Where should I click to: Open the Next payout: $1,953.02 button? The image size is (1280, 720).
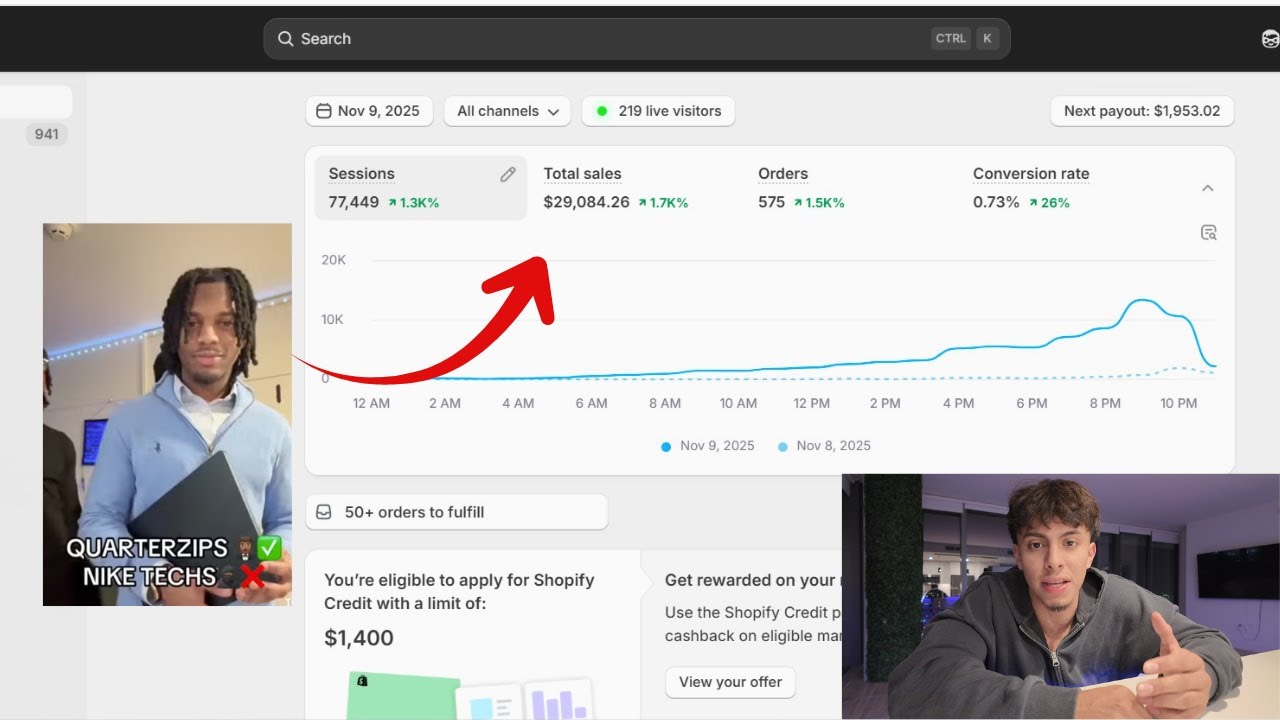click(1142, 111)
